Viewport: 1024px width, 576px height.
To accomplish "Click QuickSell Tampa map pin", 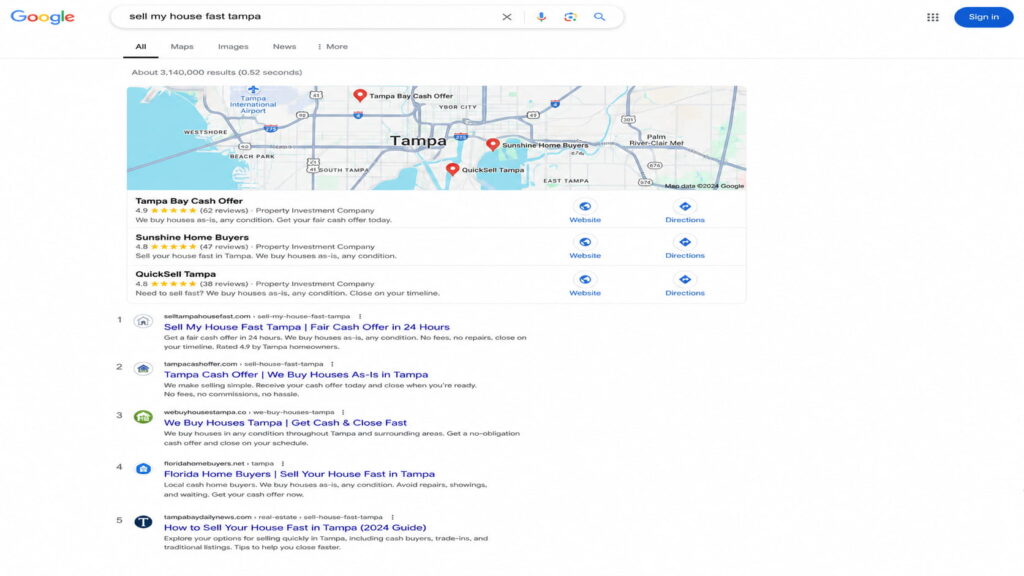I will coord(452,170).
